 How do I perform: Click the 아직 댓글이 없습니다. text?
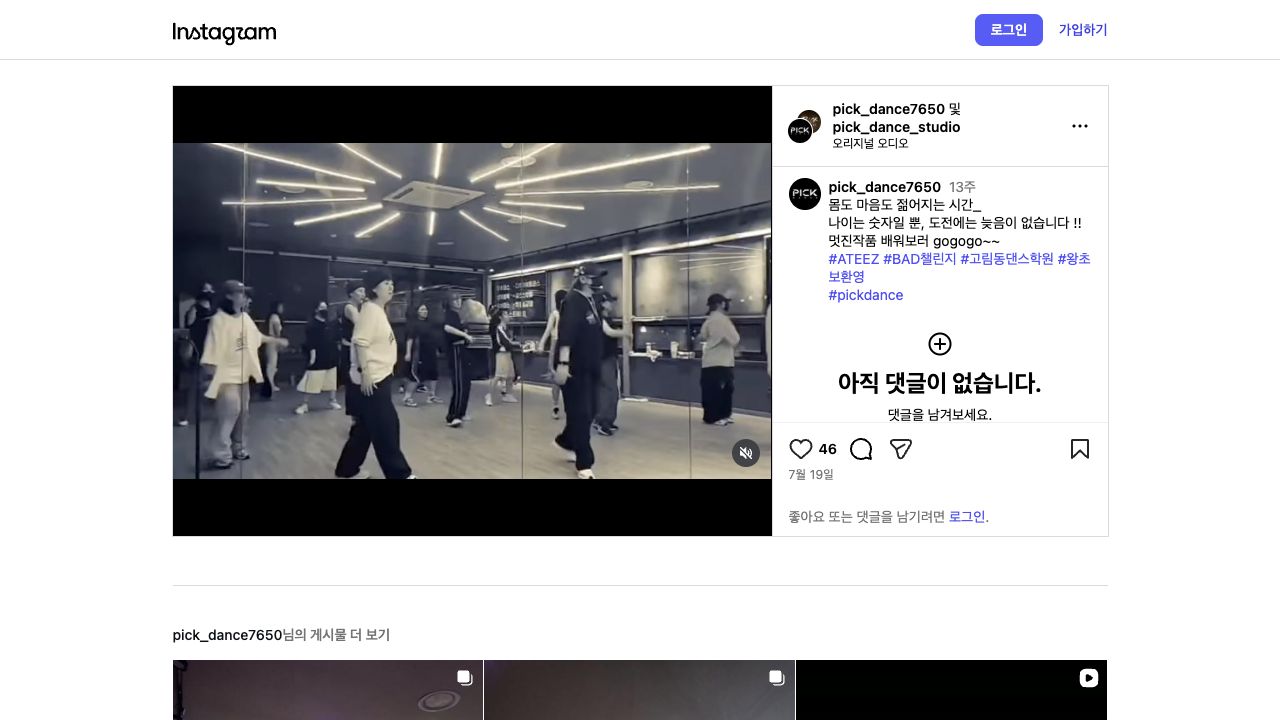click(940, 383)
